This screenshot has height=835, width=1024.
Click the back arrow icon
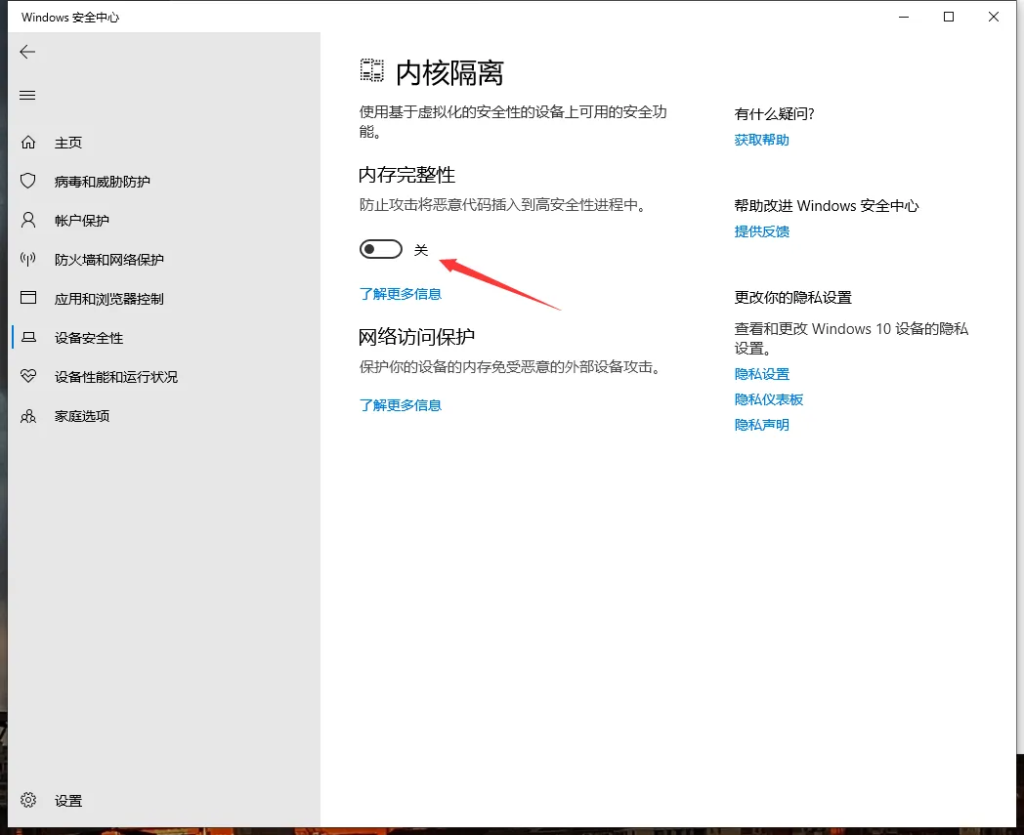(27, 52)
